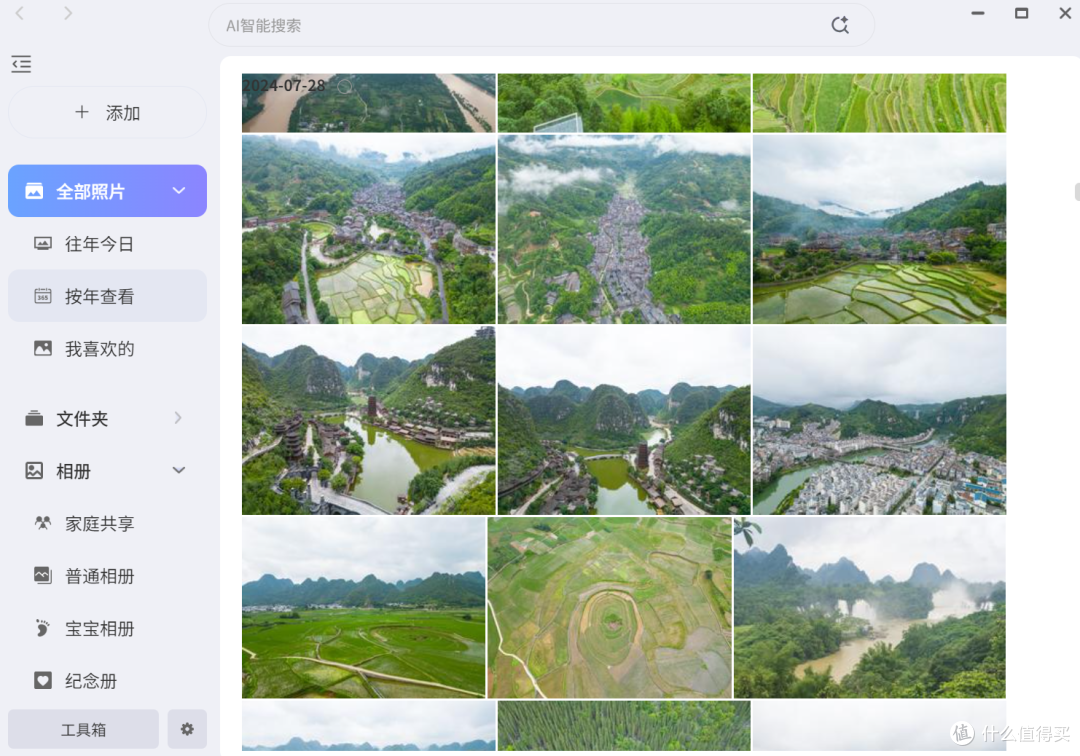Open the karst hills with bridge photo

[x=624, y=421]
